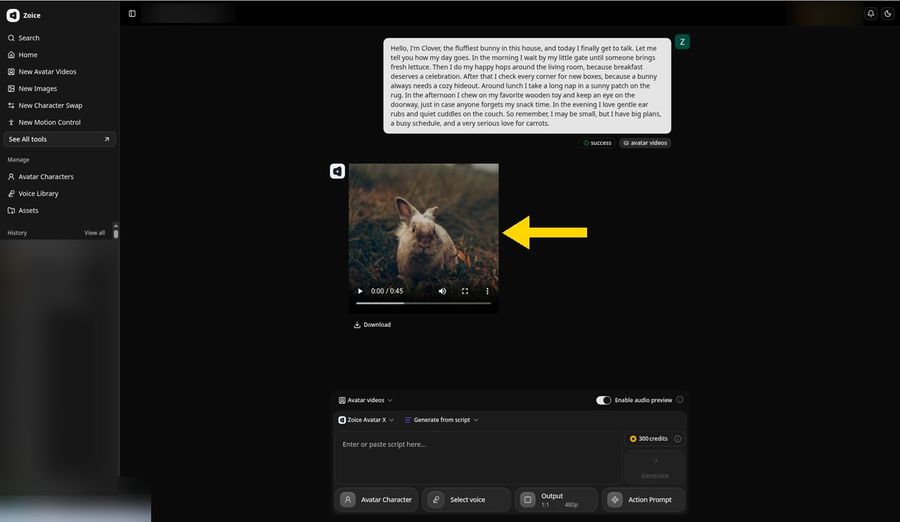Open the Action Prompt option
Screen dimensions: 900x522
pyautogui.click(x=643, y=500)
